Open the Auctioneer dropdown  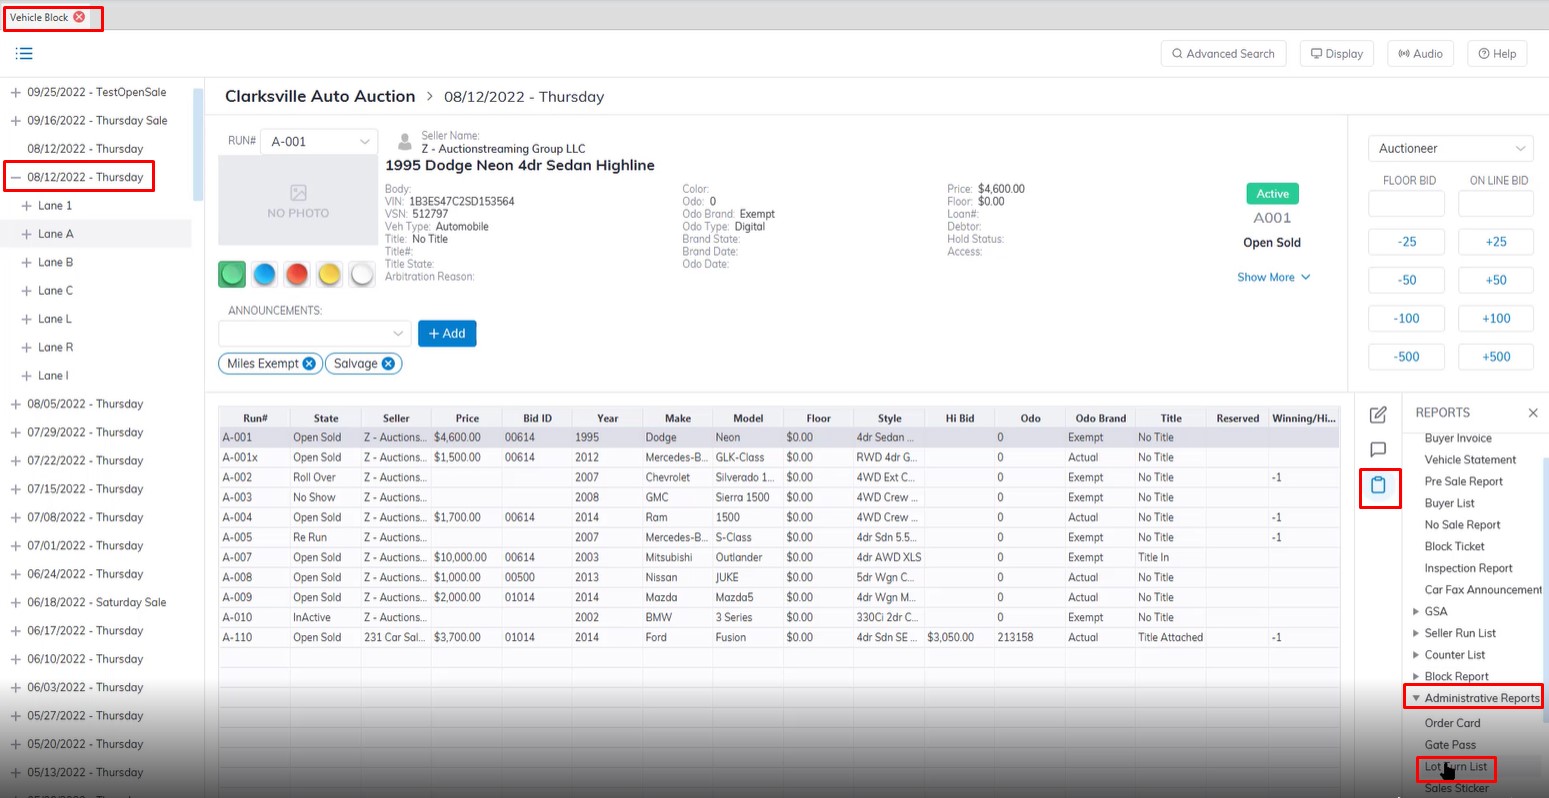coord(1449,149)
